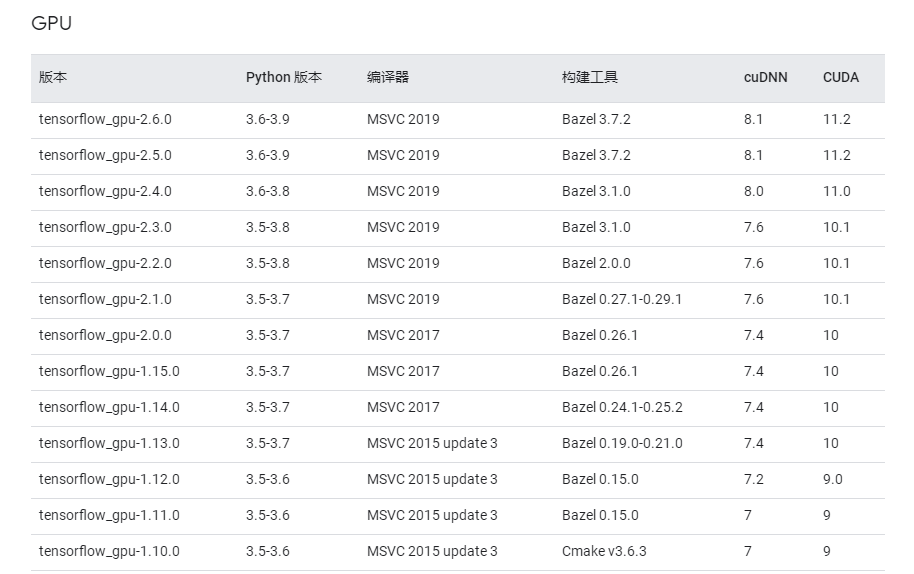The width and height of the screenshot is (914, 574).
Task: Click cuDNN 7.4 in tensorflow_gpu-1.15.0 row
Action: [754, 372]
